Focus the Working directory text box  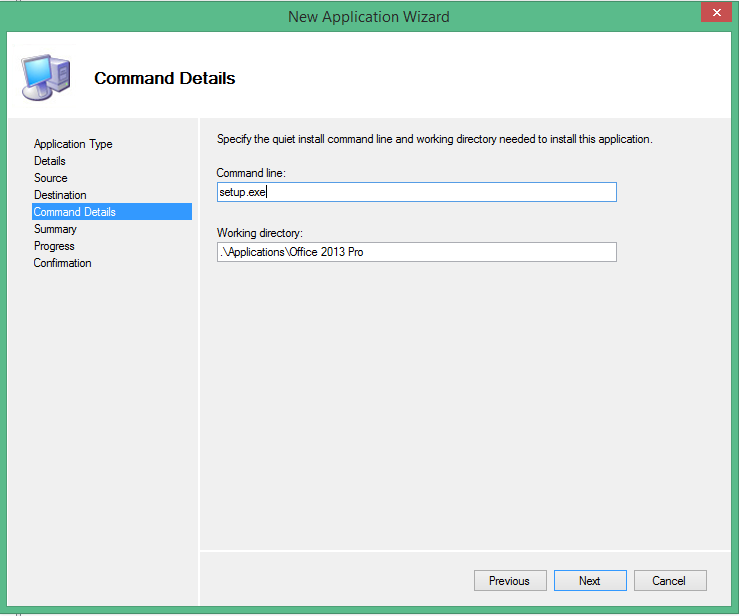[x=416, y=252]
